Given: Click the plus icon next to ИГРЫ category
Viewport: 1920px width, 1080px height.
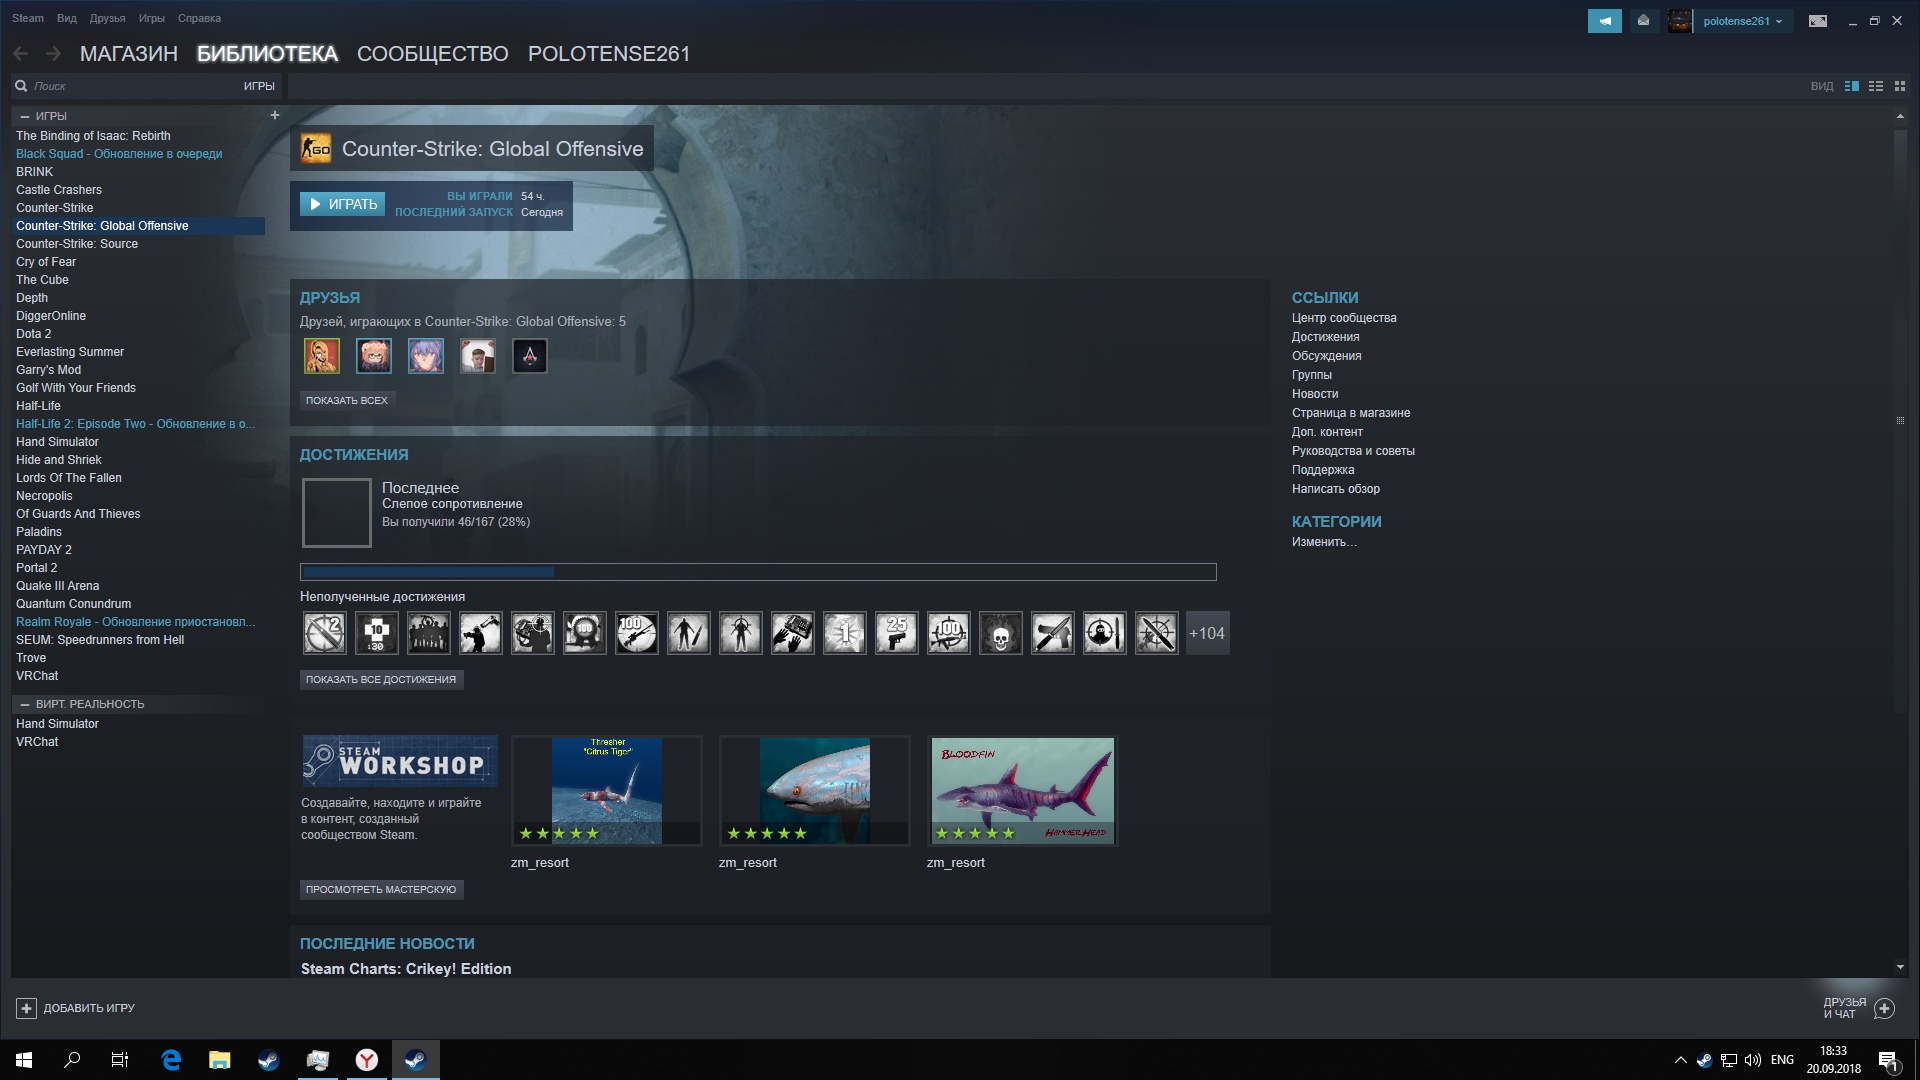Looking at the screenshot, I should tap(275, 115).
